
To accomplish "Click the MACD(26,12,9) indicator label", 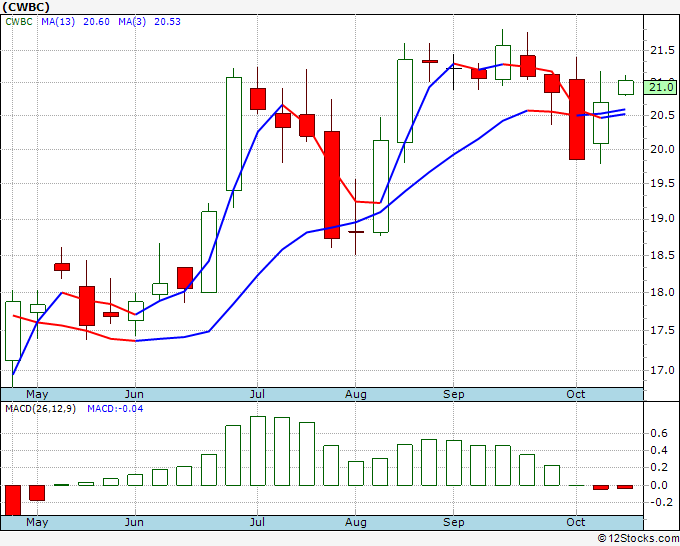I will click(x=40, y=409).
